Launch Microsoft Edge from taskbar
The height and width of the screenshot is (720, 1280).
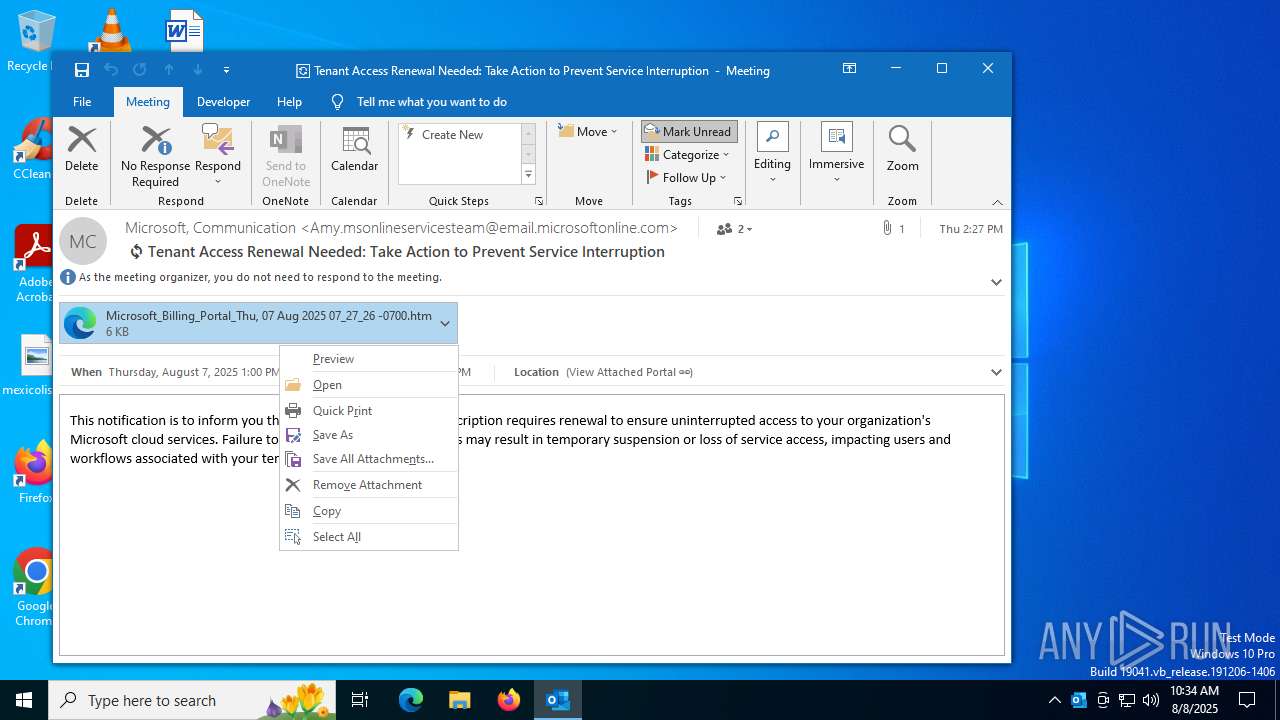pyautogui.click(x=411, y=700)
